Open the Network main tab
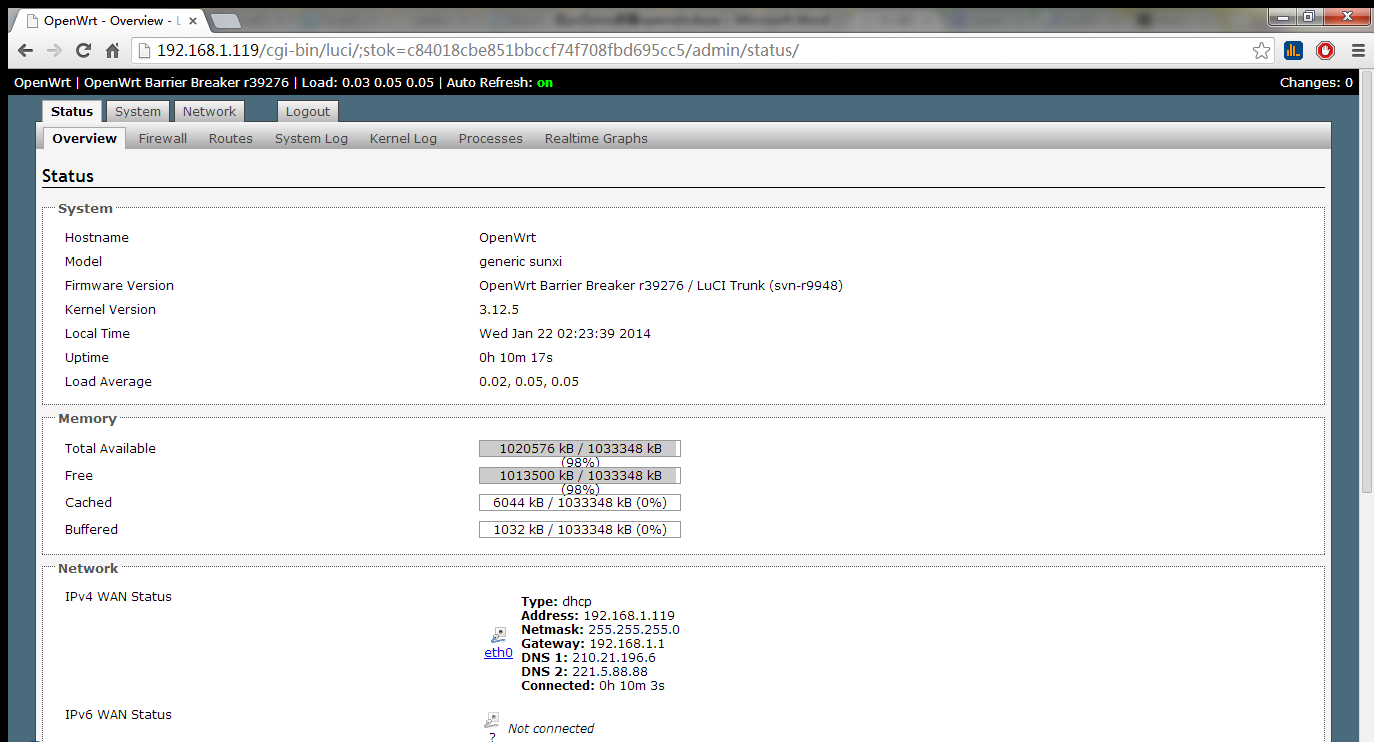Screen dimensions: 1374x742 [209, 112]
